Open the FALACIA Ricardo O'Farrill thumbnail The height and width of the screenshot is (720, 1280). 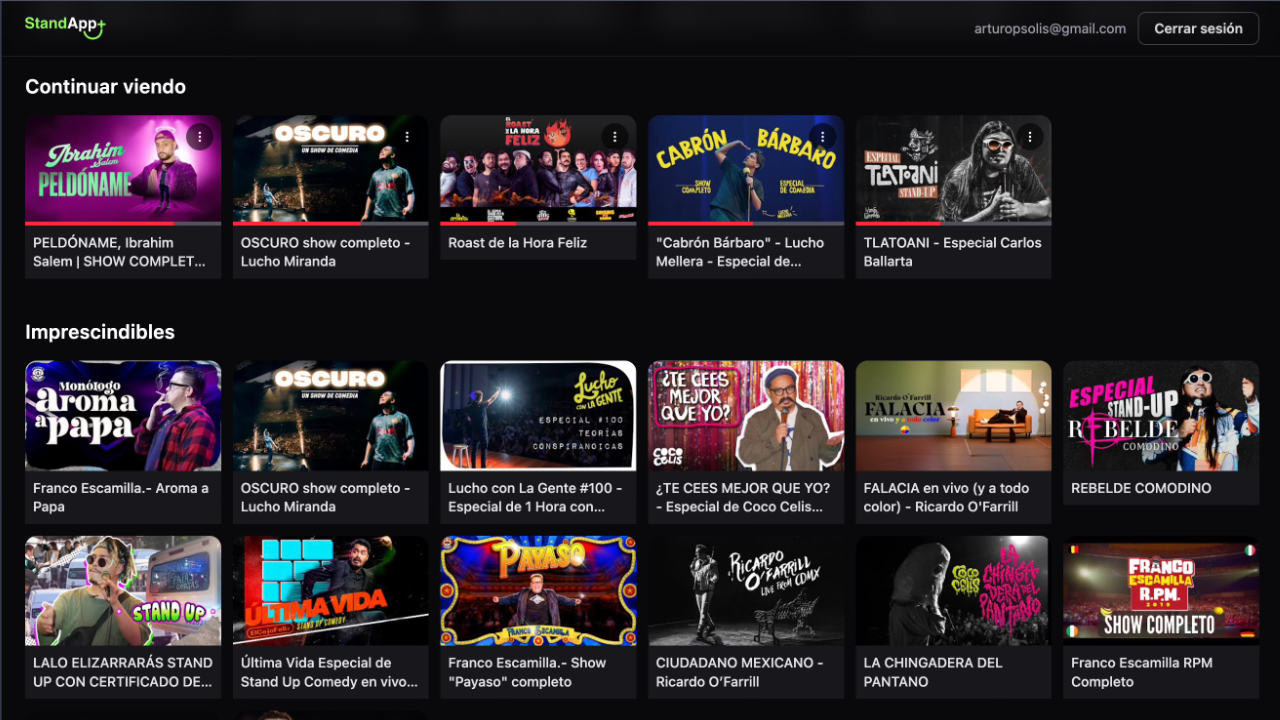point(953,416)
